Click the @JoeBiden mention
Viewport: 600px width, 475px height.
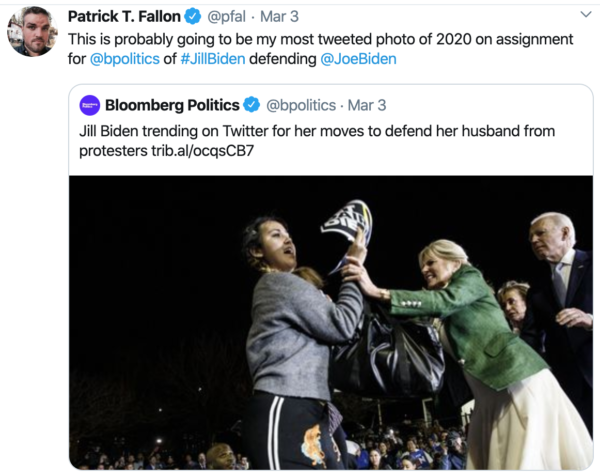pyautogui.click(x=358, y=59)
